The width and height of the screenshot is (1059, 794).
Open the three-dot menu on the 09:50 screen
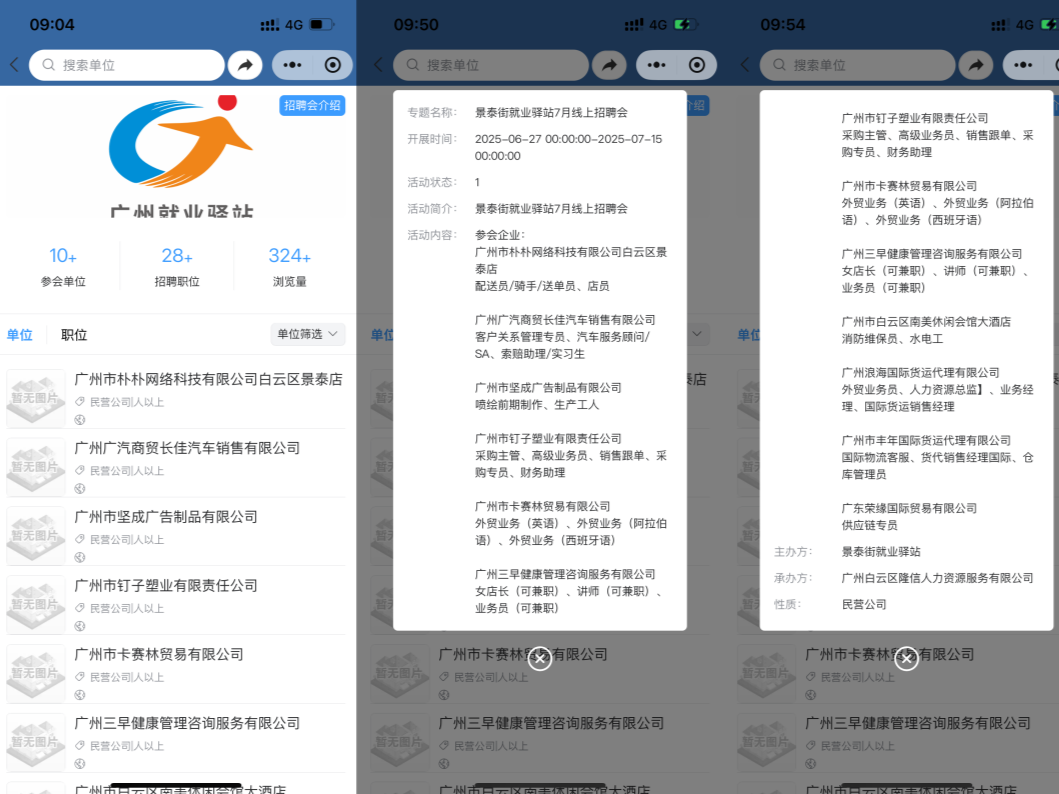(656, 65)
